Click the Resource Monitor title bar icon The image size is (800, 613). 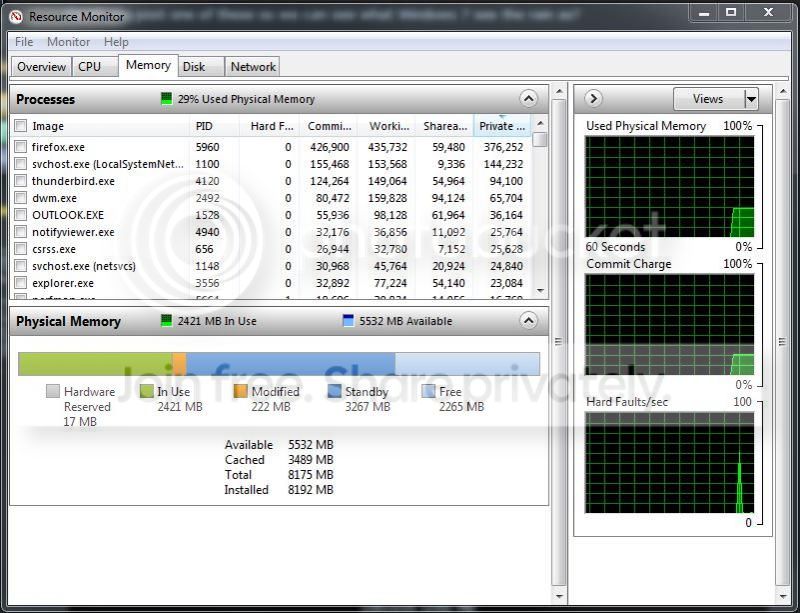pyautogui.click(x=16, y=17)
